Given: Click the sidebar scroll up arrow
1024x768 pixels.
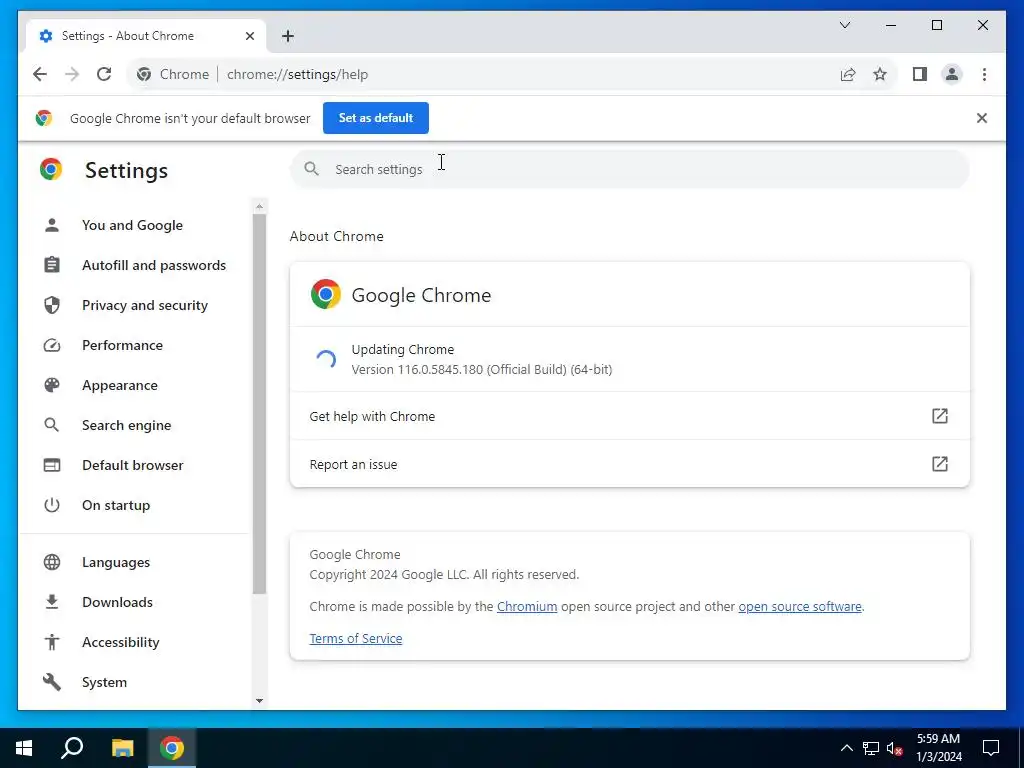Looking at the screenshot, I should [x=259, y=206].
